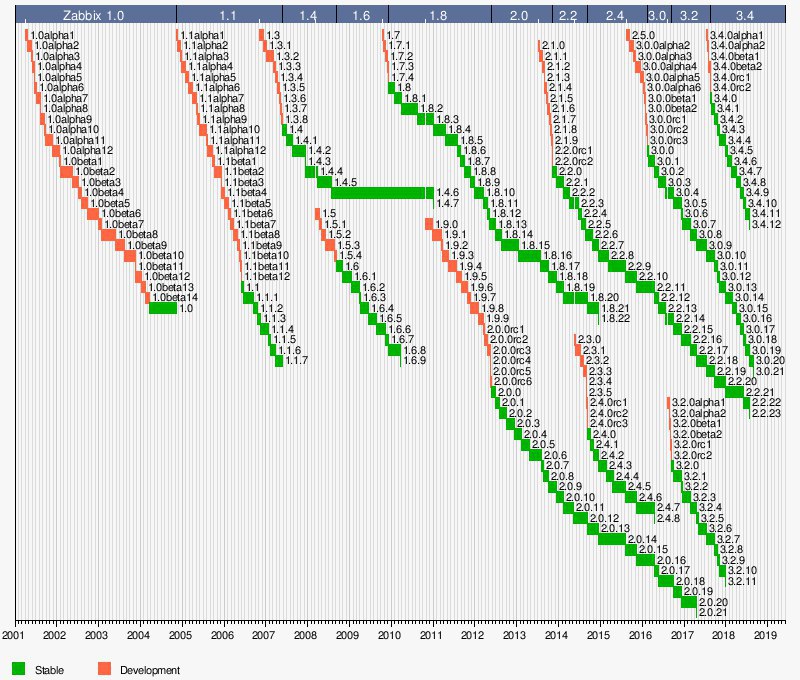Select the 3.0 version header
The width and height of the screenshot is (800, 680).
coord(659,15)
